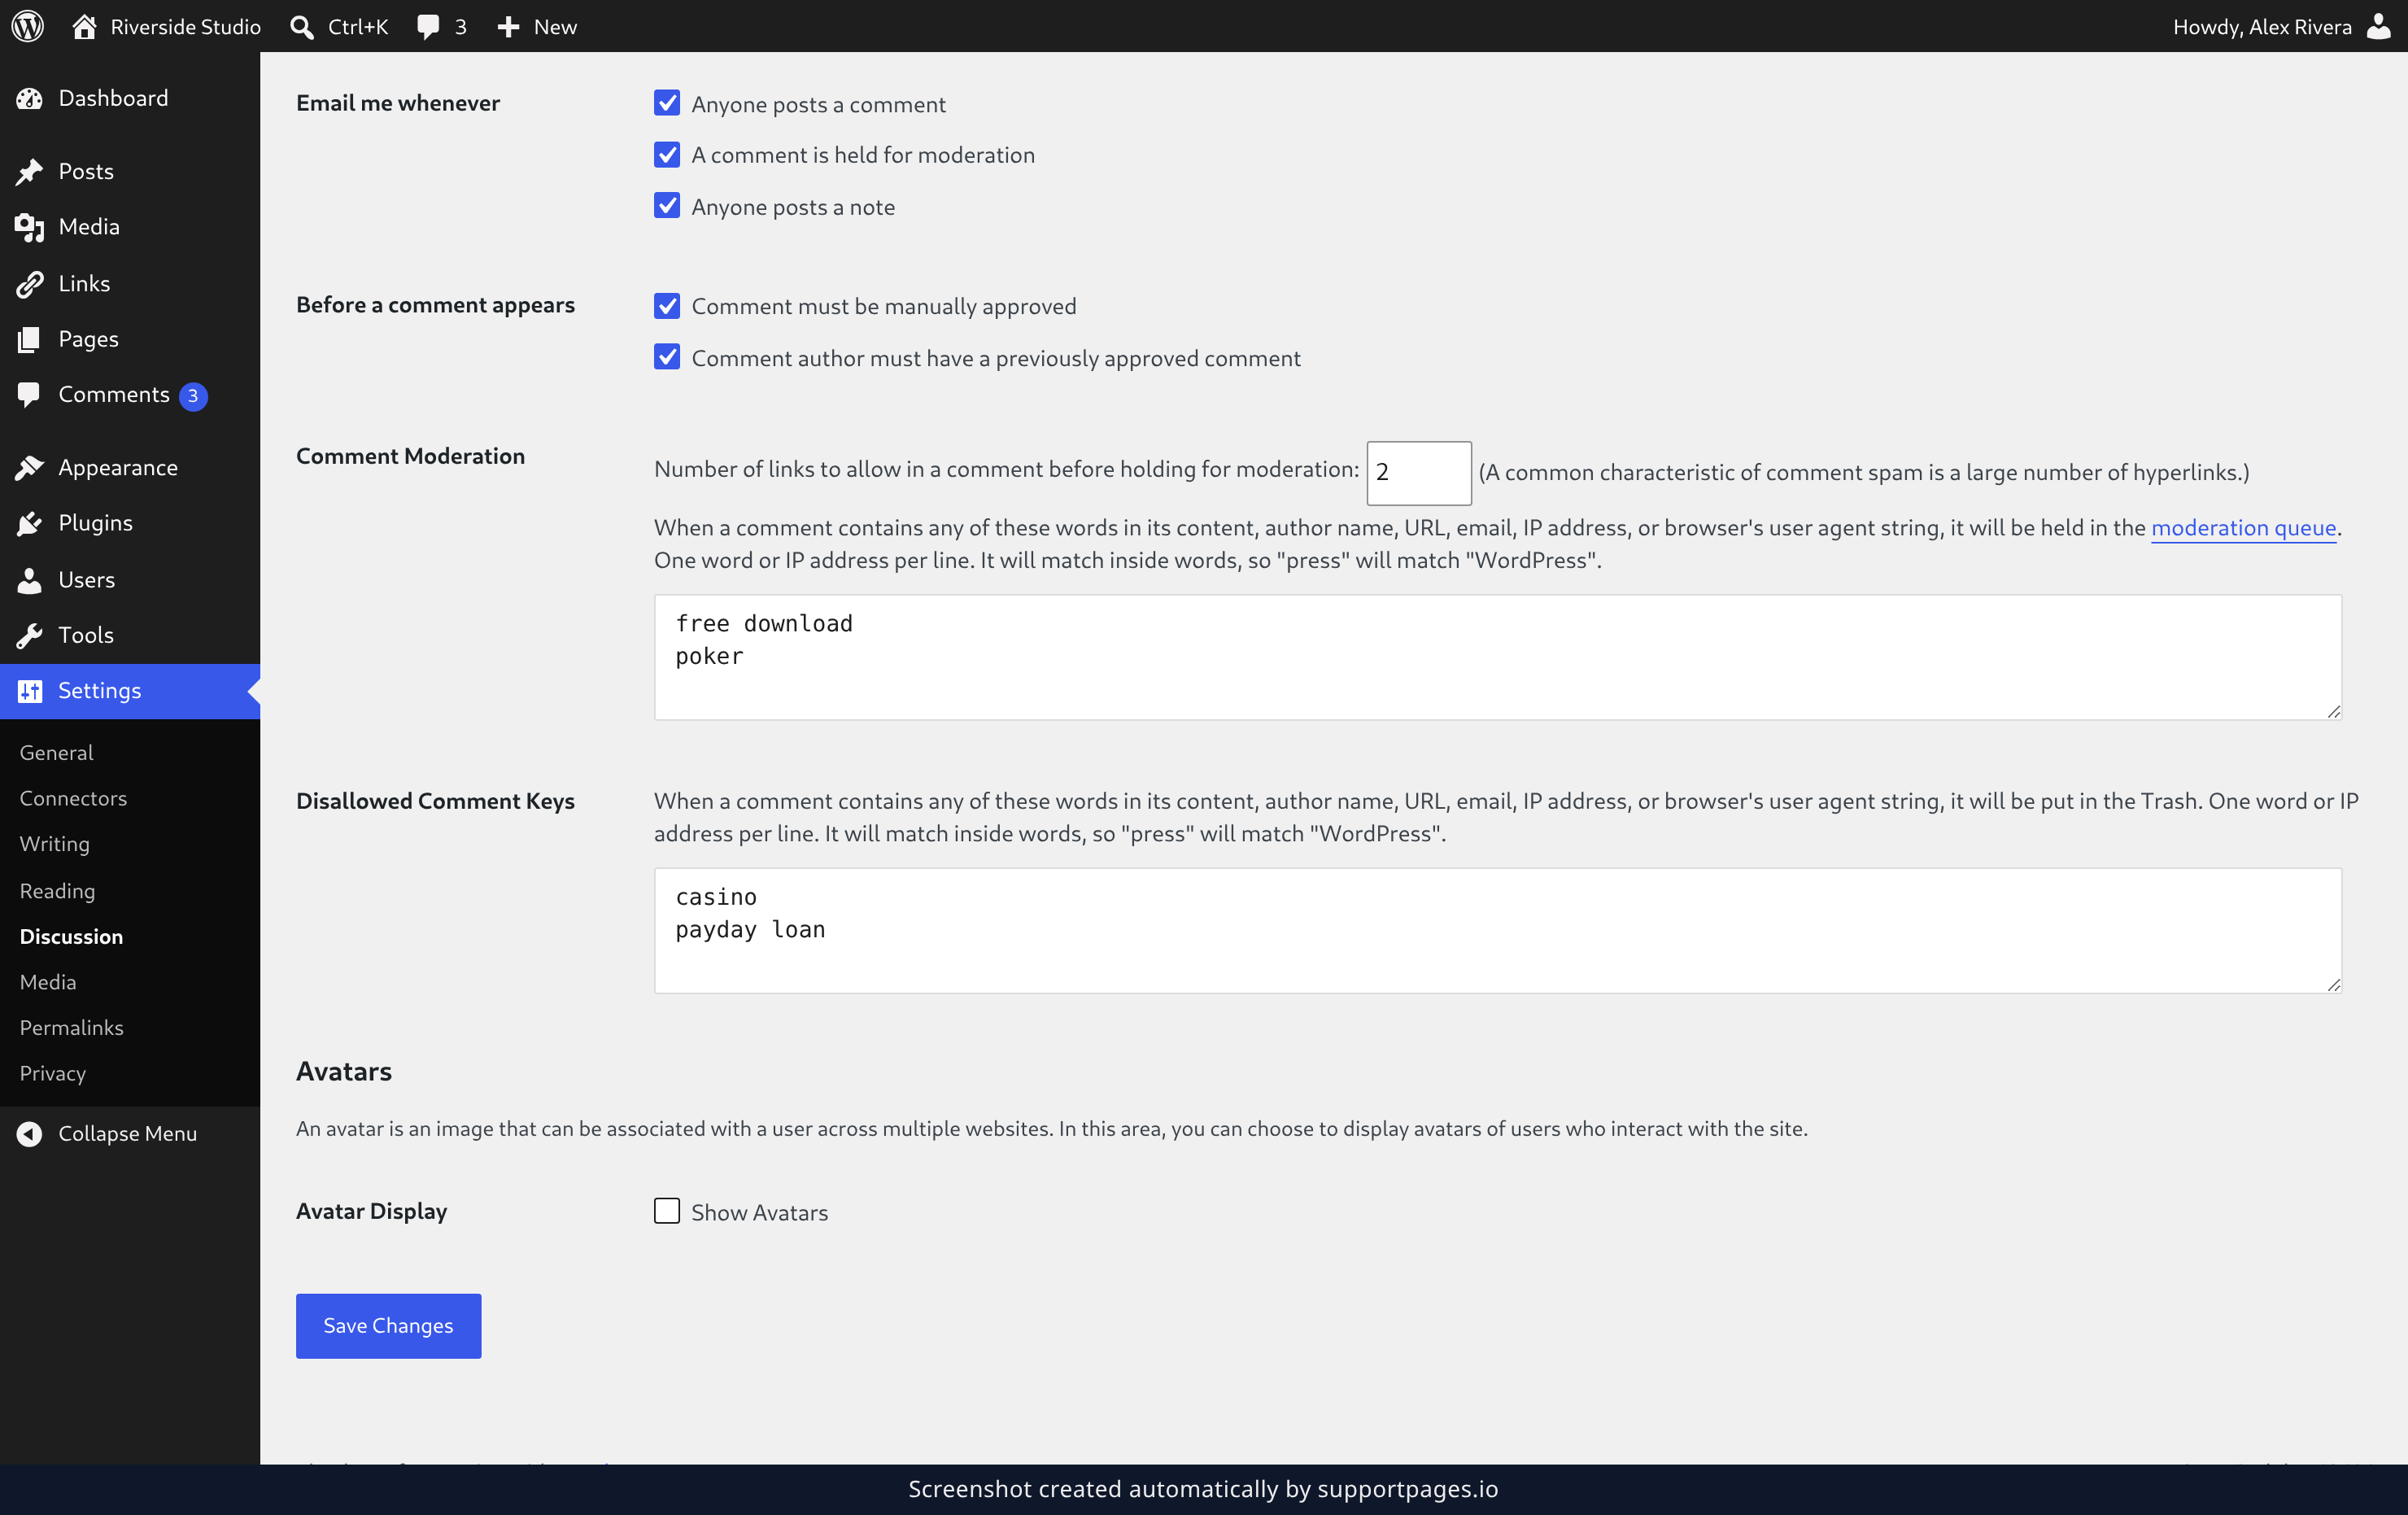Open the Writing settings submenu

(55, 844)
